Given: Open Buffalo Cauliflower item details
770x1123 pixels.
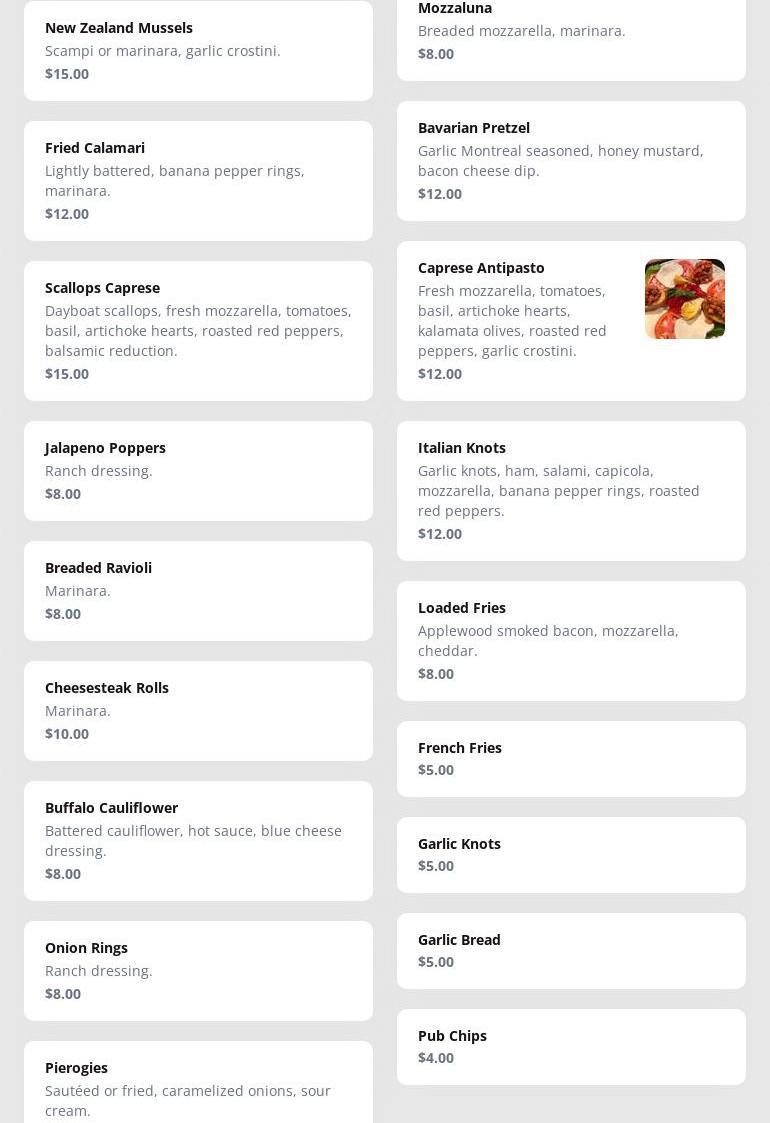Looking at the screenshot, I should 198,840.
